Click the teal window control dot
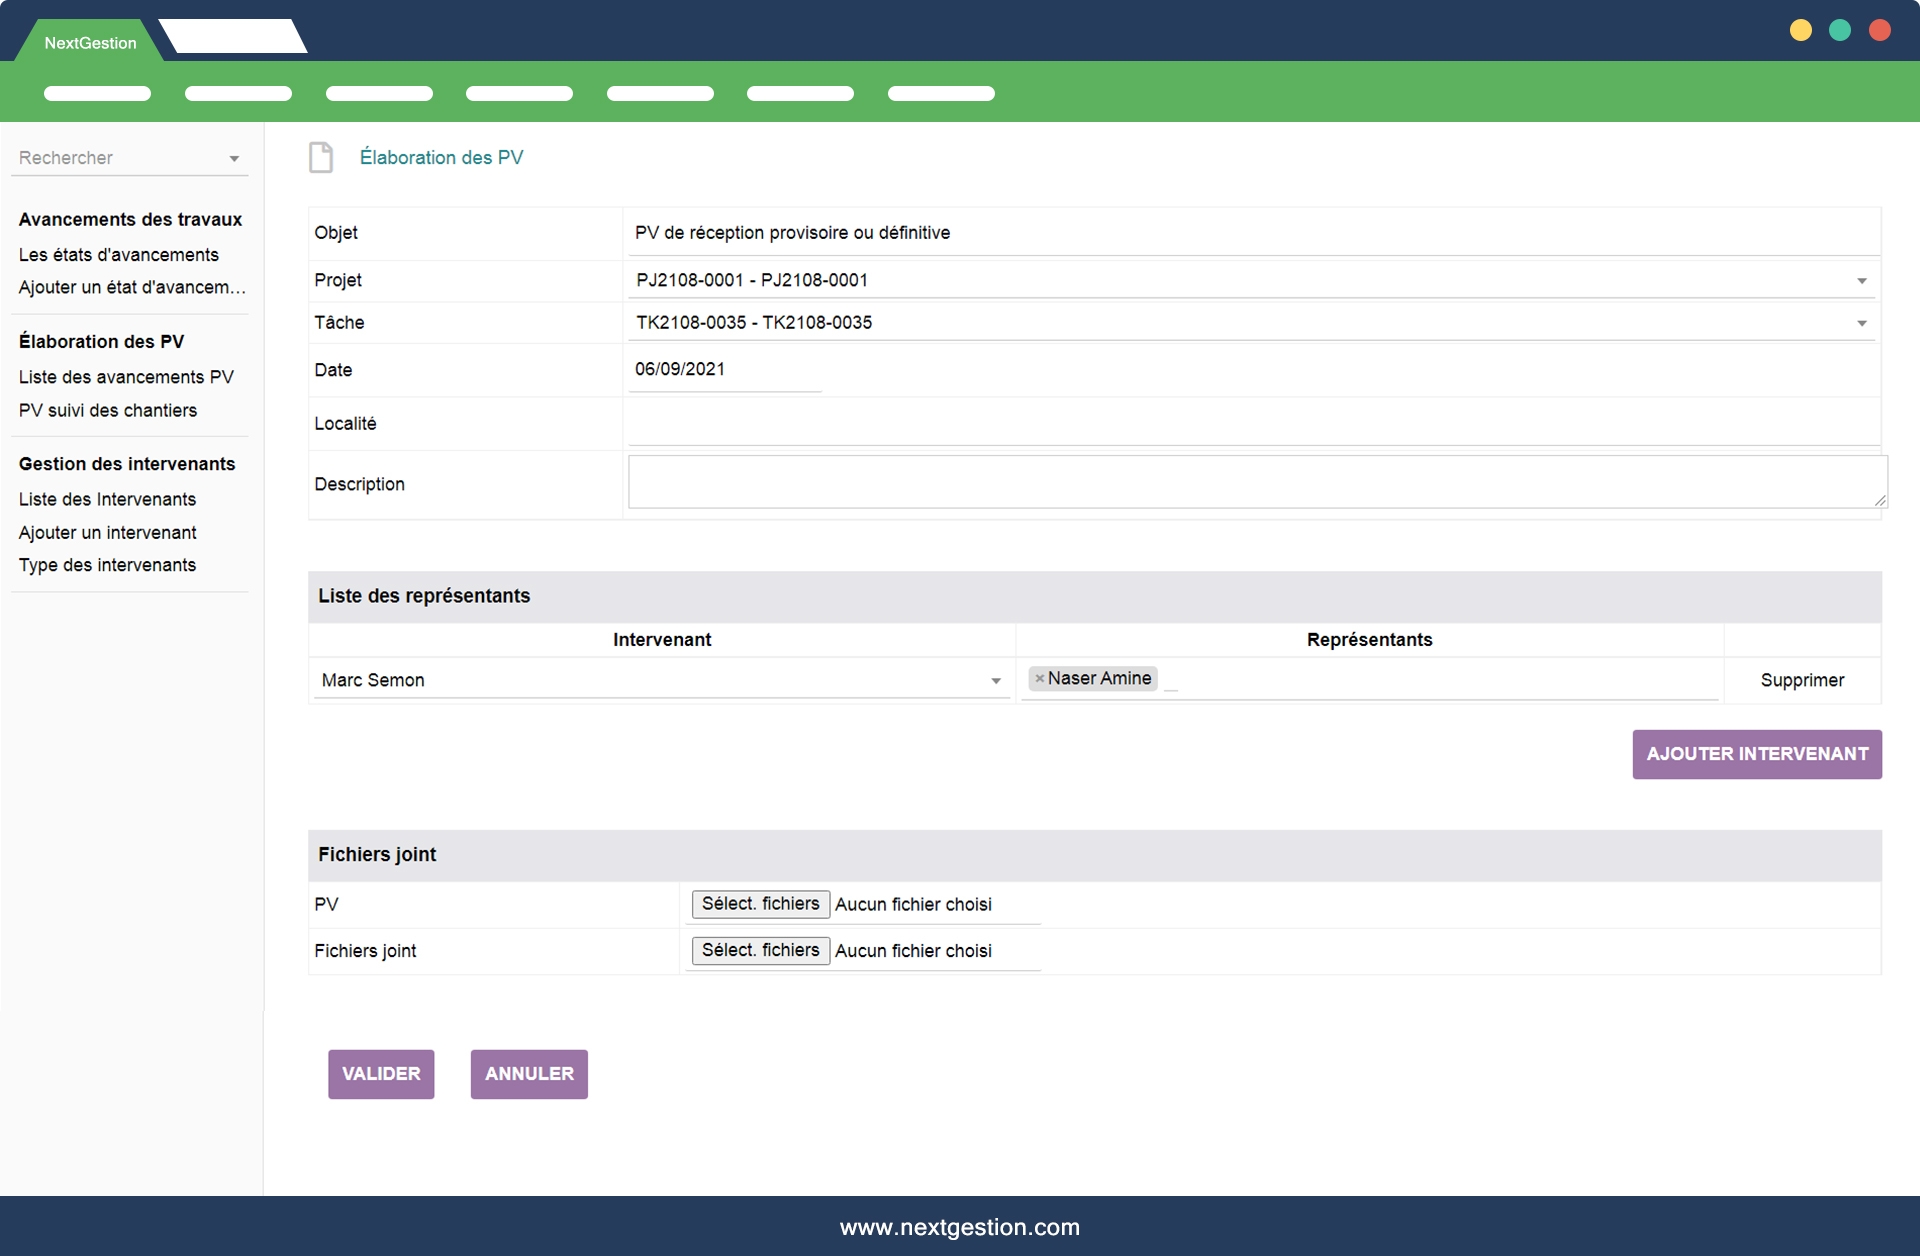1920x1256 pixels. (1839, 30)
